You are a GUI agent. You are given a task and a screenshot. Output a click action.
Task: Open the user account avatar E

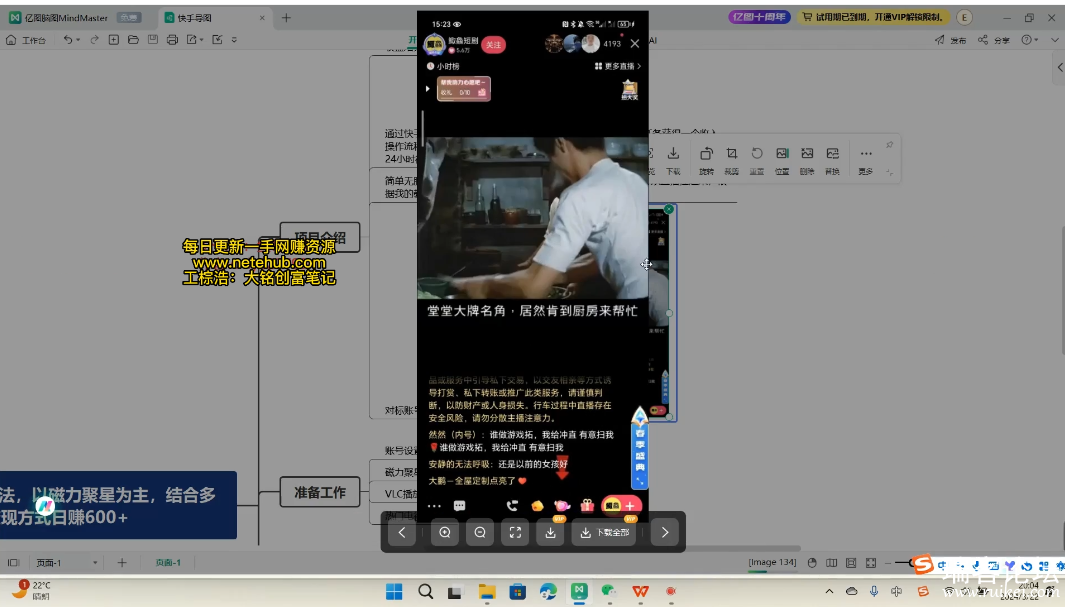964,17
